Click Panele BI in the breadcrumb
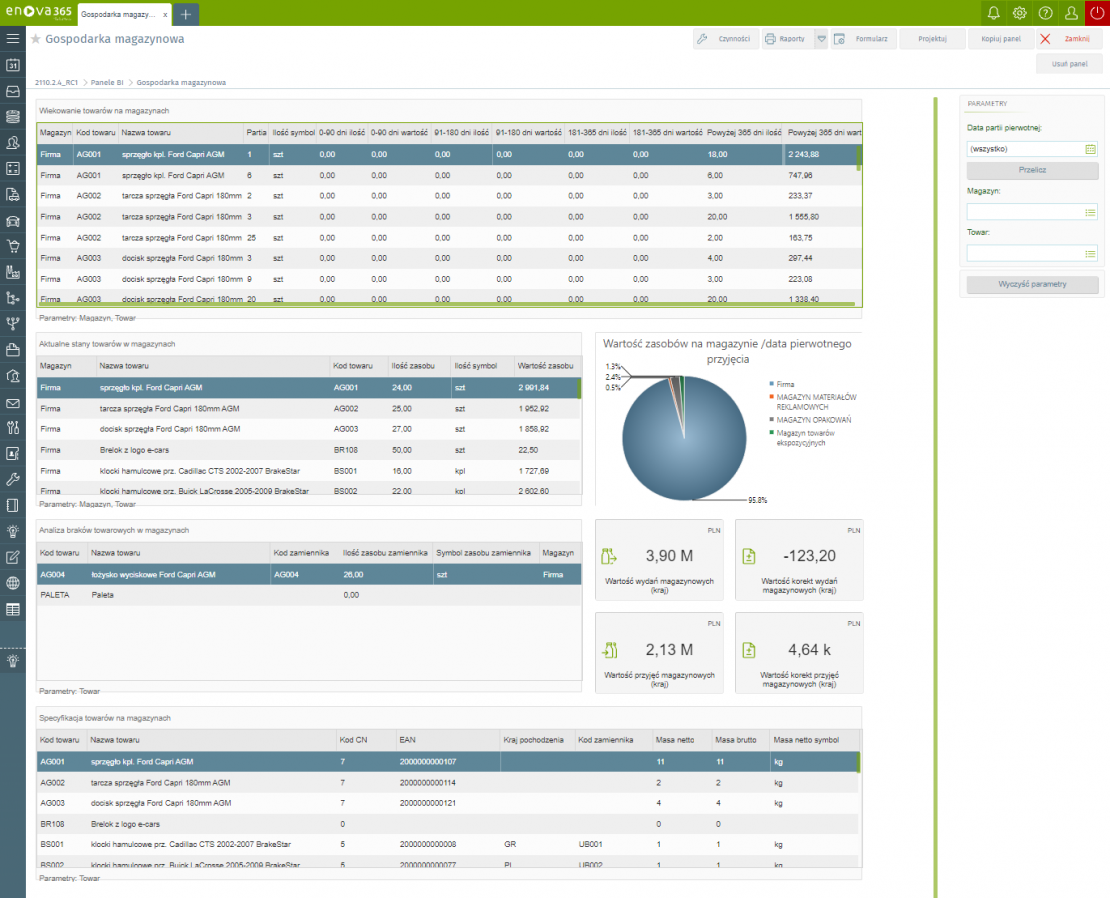Viewport: 1110px width, 898px height. coord(107,82)
